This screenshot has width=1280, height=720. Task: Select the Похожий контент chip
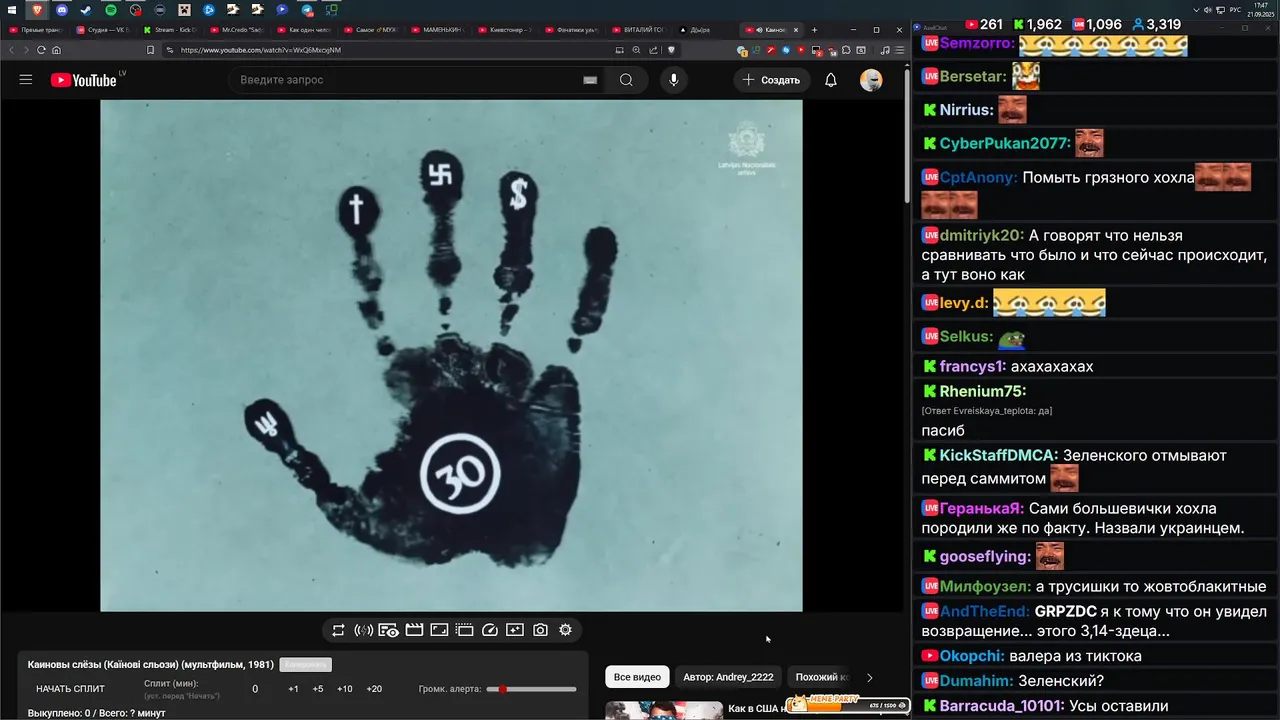[820, 677]
